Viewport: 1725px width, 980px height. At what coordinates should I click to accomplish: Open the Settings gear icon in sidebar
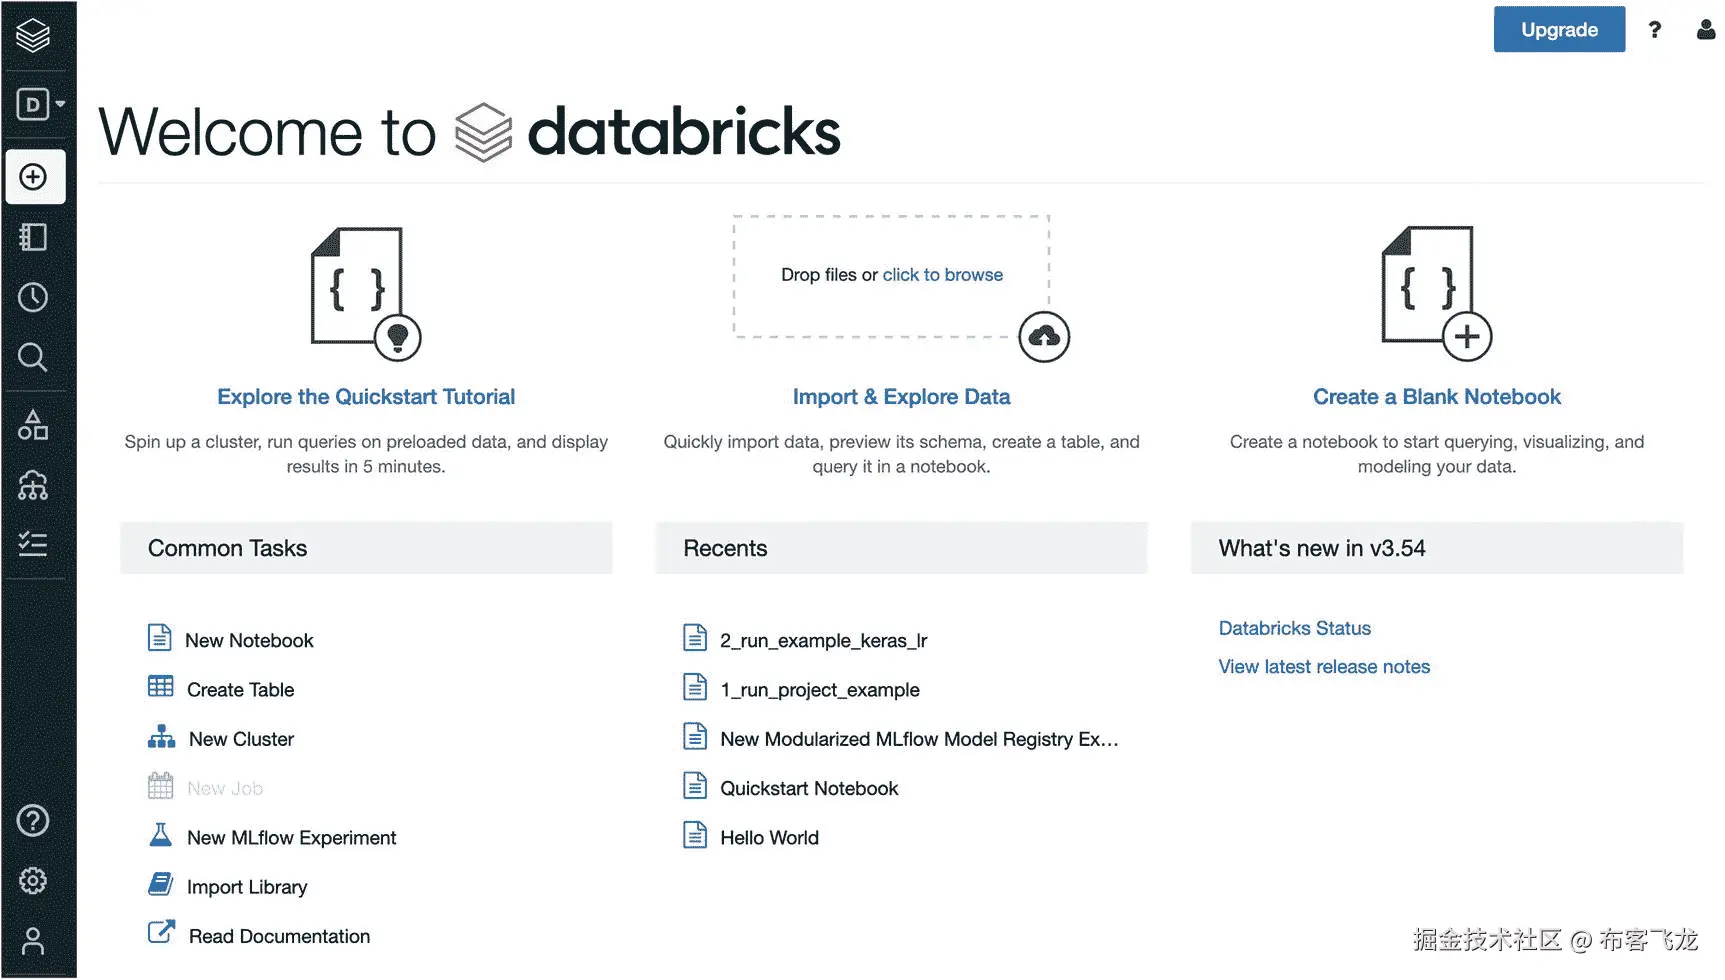(34, 881)
